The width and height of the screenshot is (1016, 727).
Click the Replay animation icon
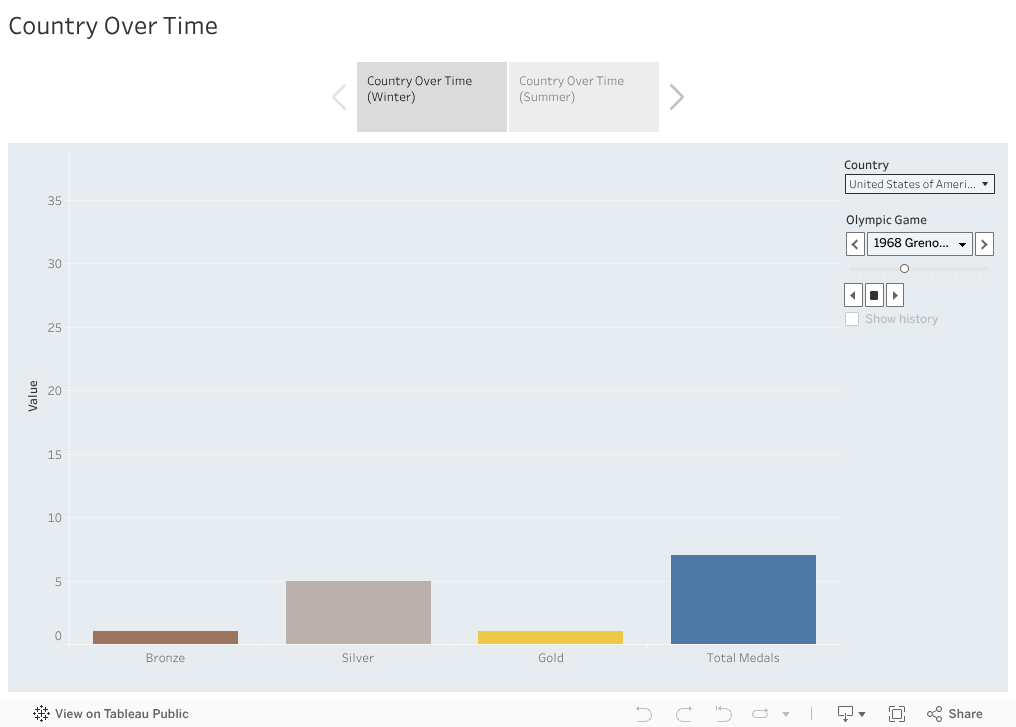(761, 714)
